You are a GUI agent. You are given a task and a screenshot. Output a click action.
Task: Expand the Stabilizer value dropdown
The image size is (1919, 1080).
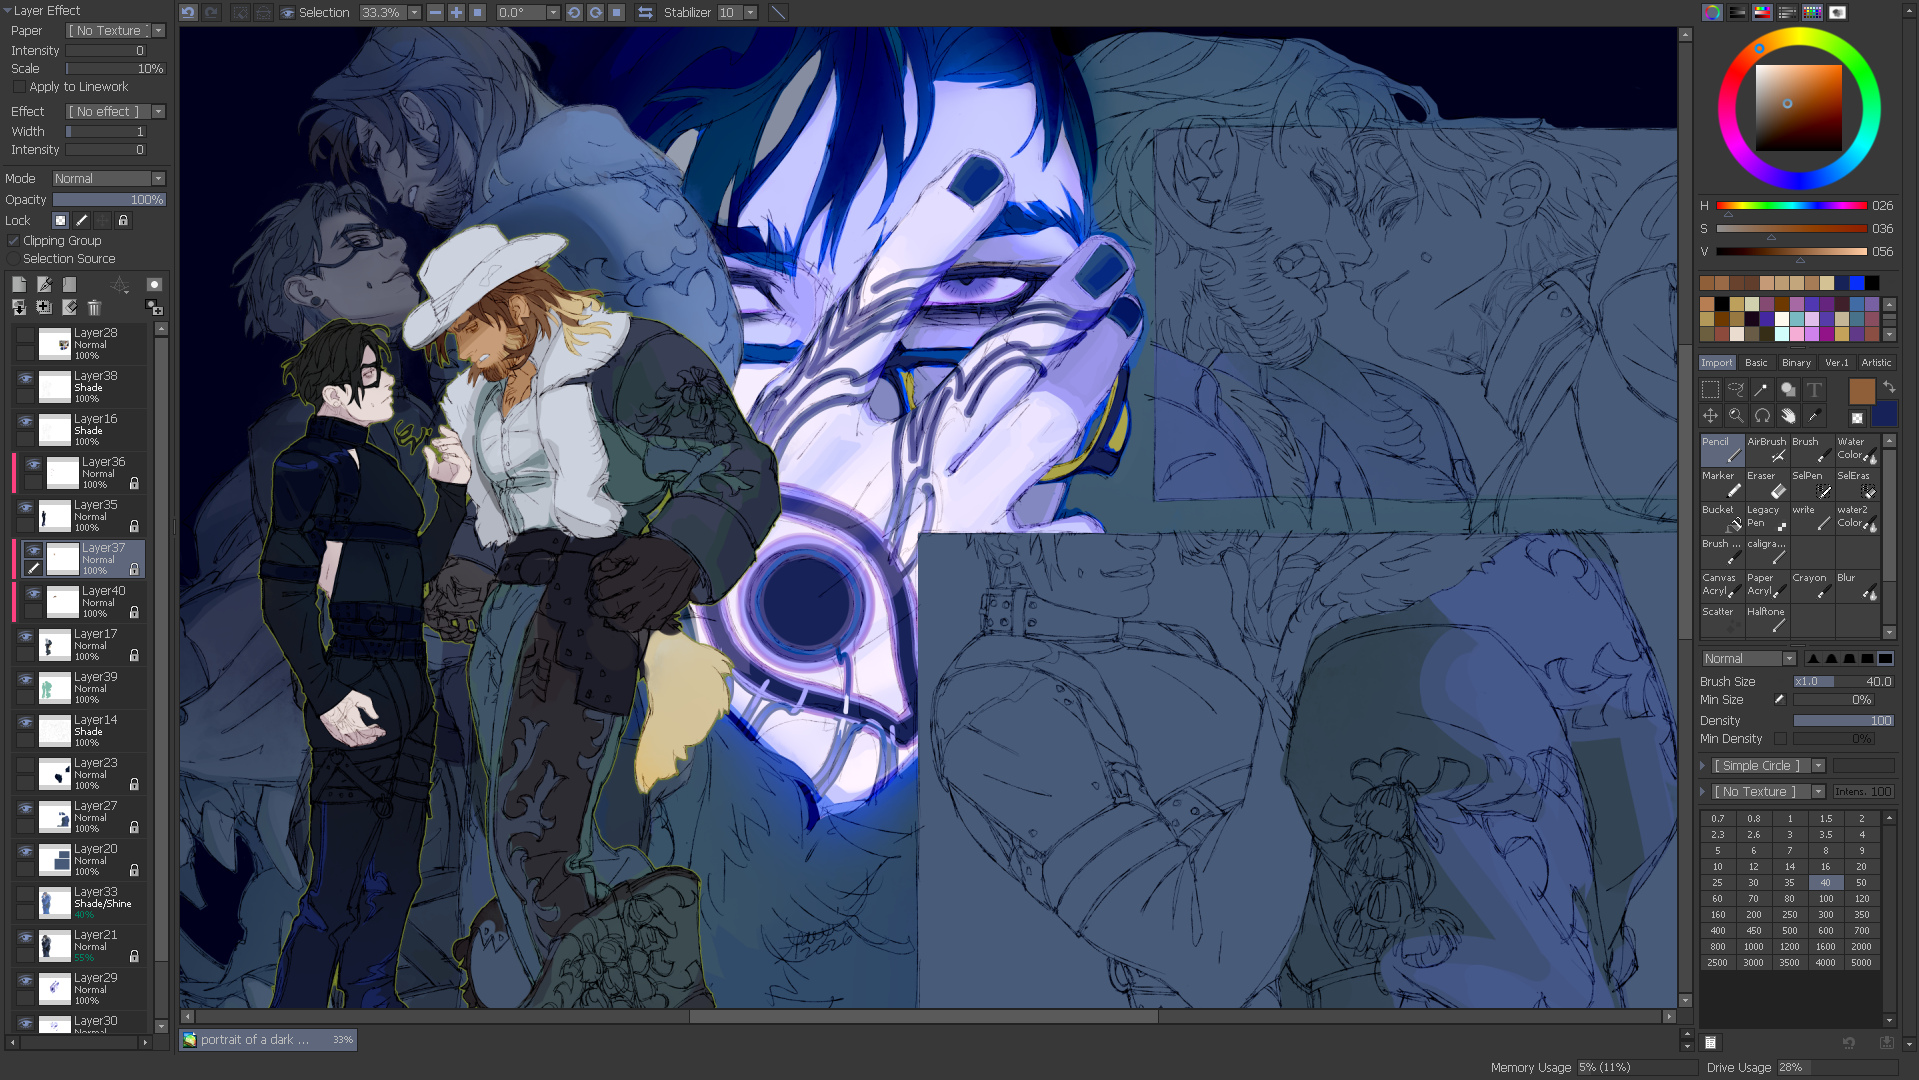click(x=750, y=13)
